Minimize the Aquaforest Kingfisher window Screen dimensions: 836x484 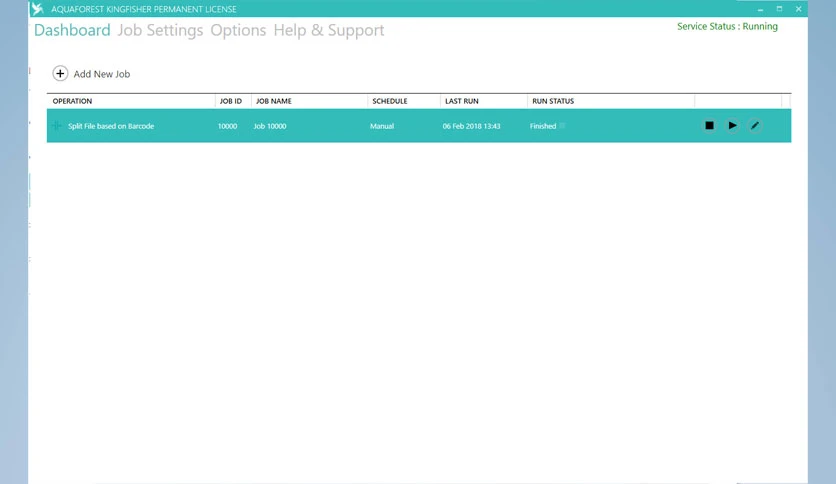760,9
